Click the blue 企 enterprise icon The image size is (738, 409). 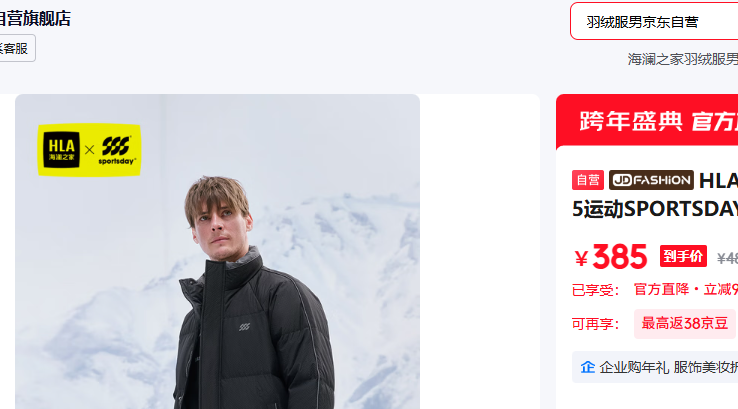point(587,367)
